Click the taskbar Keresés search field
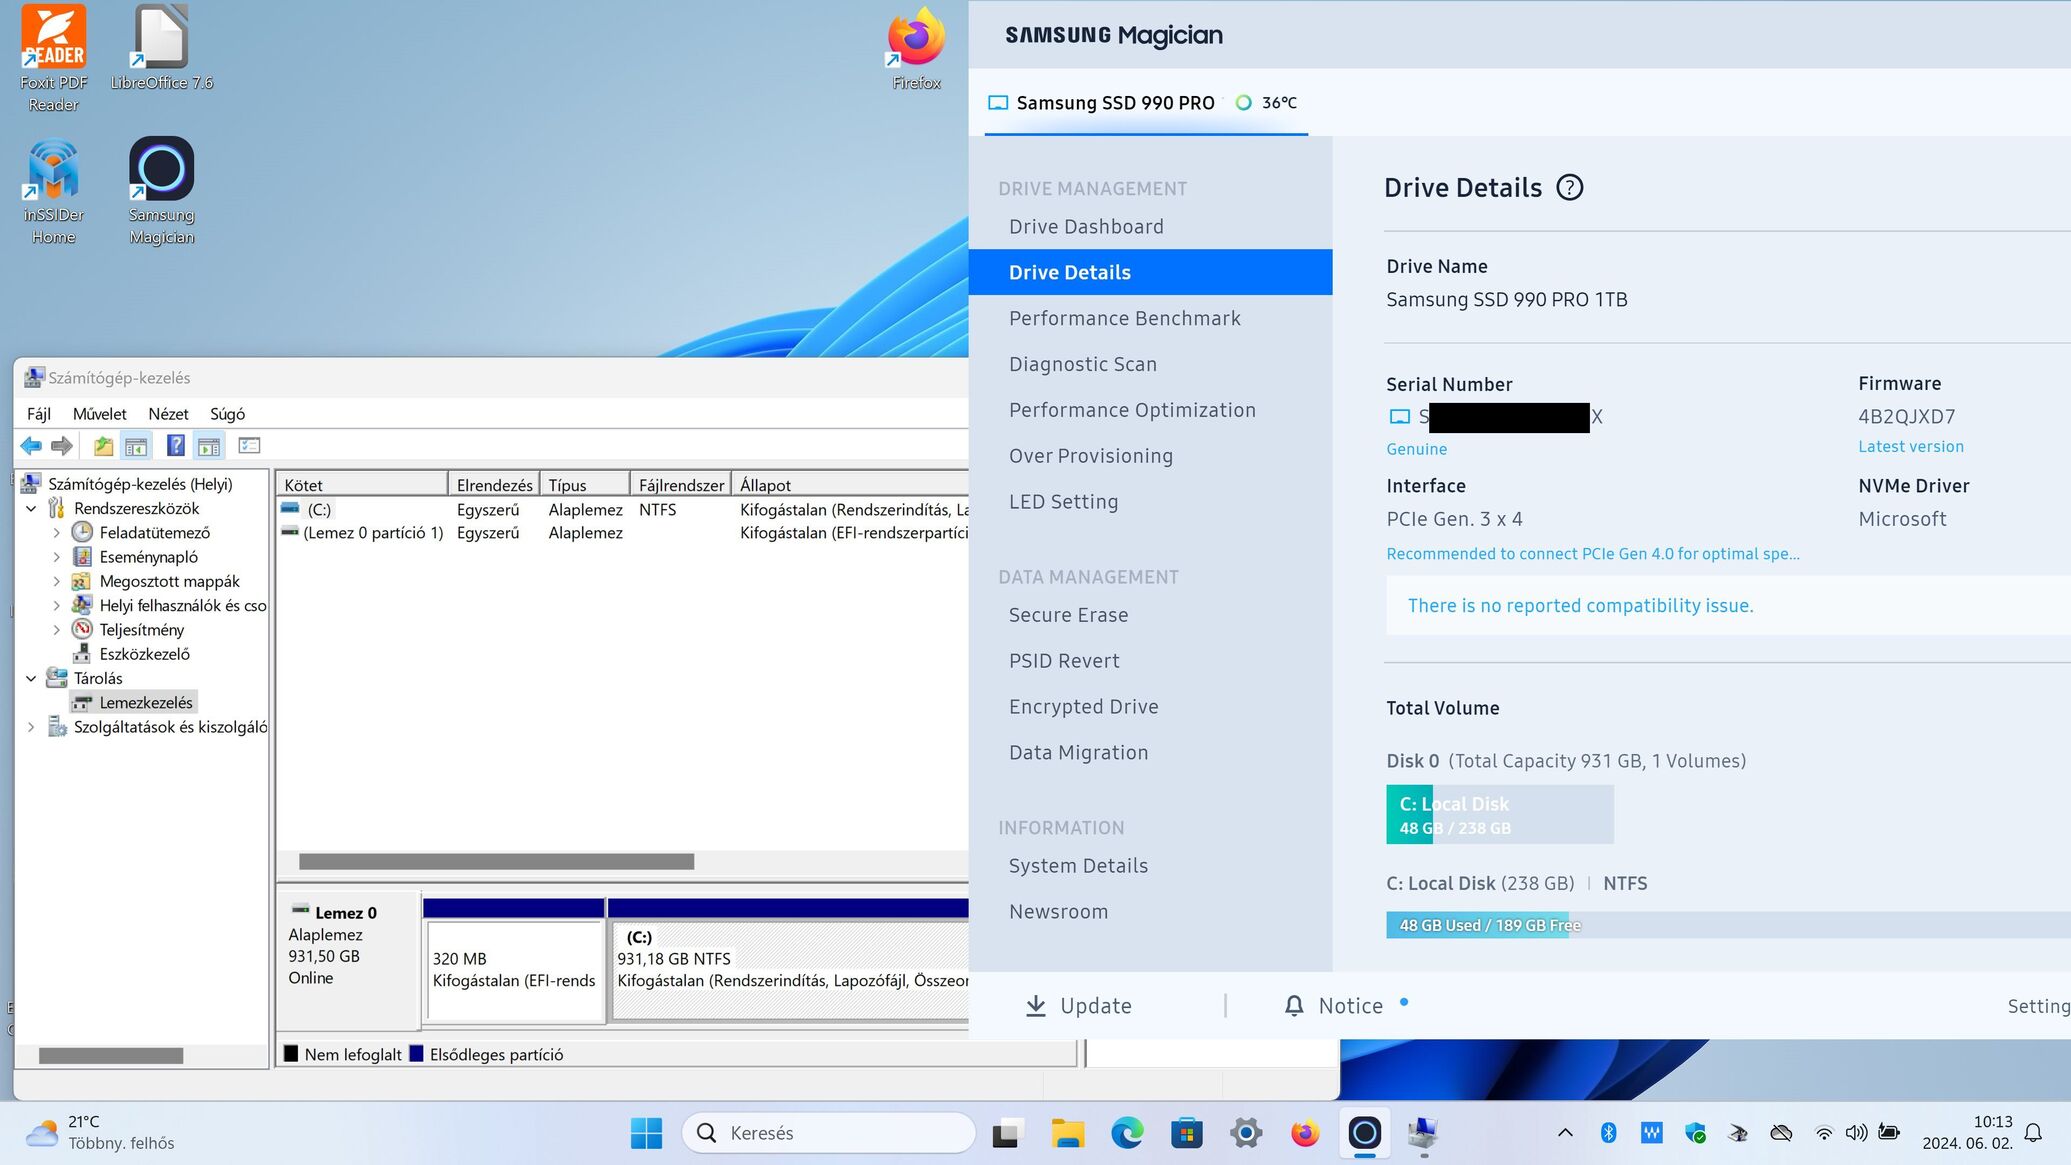Viewport: 2071px width, 1165px height. [828, 1133]
